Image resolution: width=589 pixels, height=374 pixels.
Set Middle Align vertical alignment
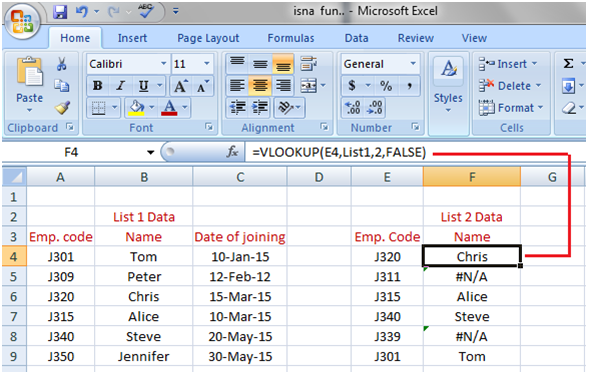(x=260, y=63)
